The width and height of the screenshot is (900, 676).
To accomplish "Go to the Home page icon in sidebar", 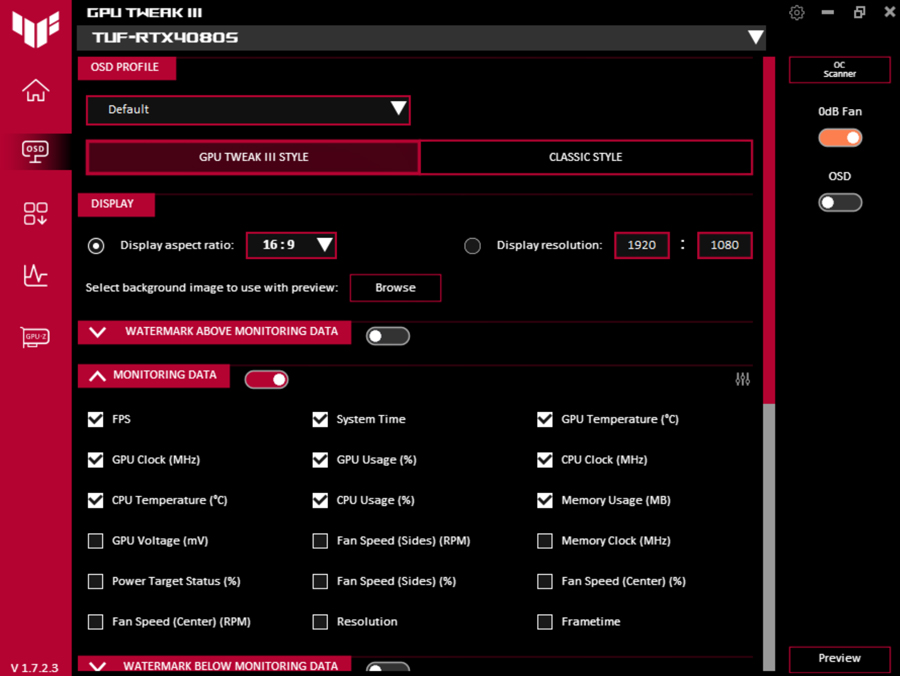I will point(35,90).
